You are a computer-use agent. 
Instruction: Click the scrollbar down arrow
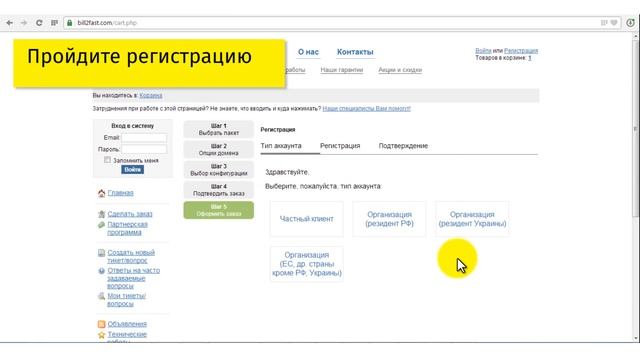[636, 339]
